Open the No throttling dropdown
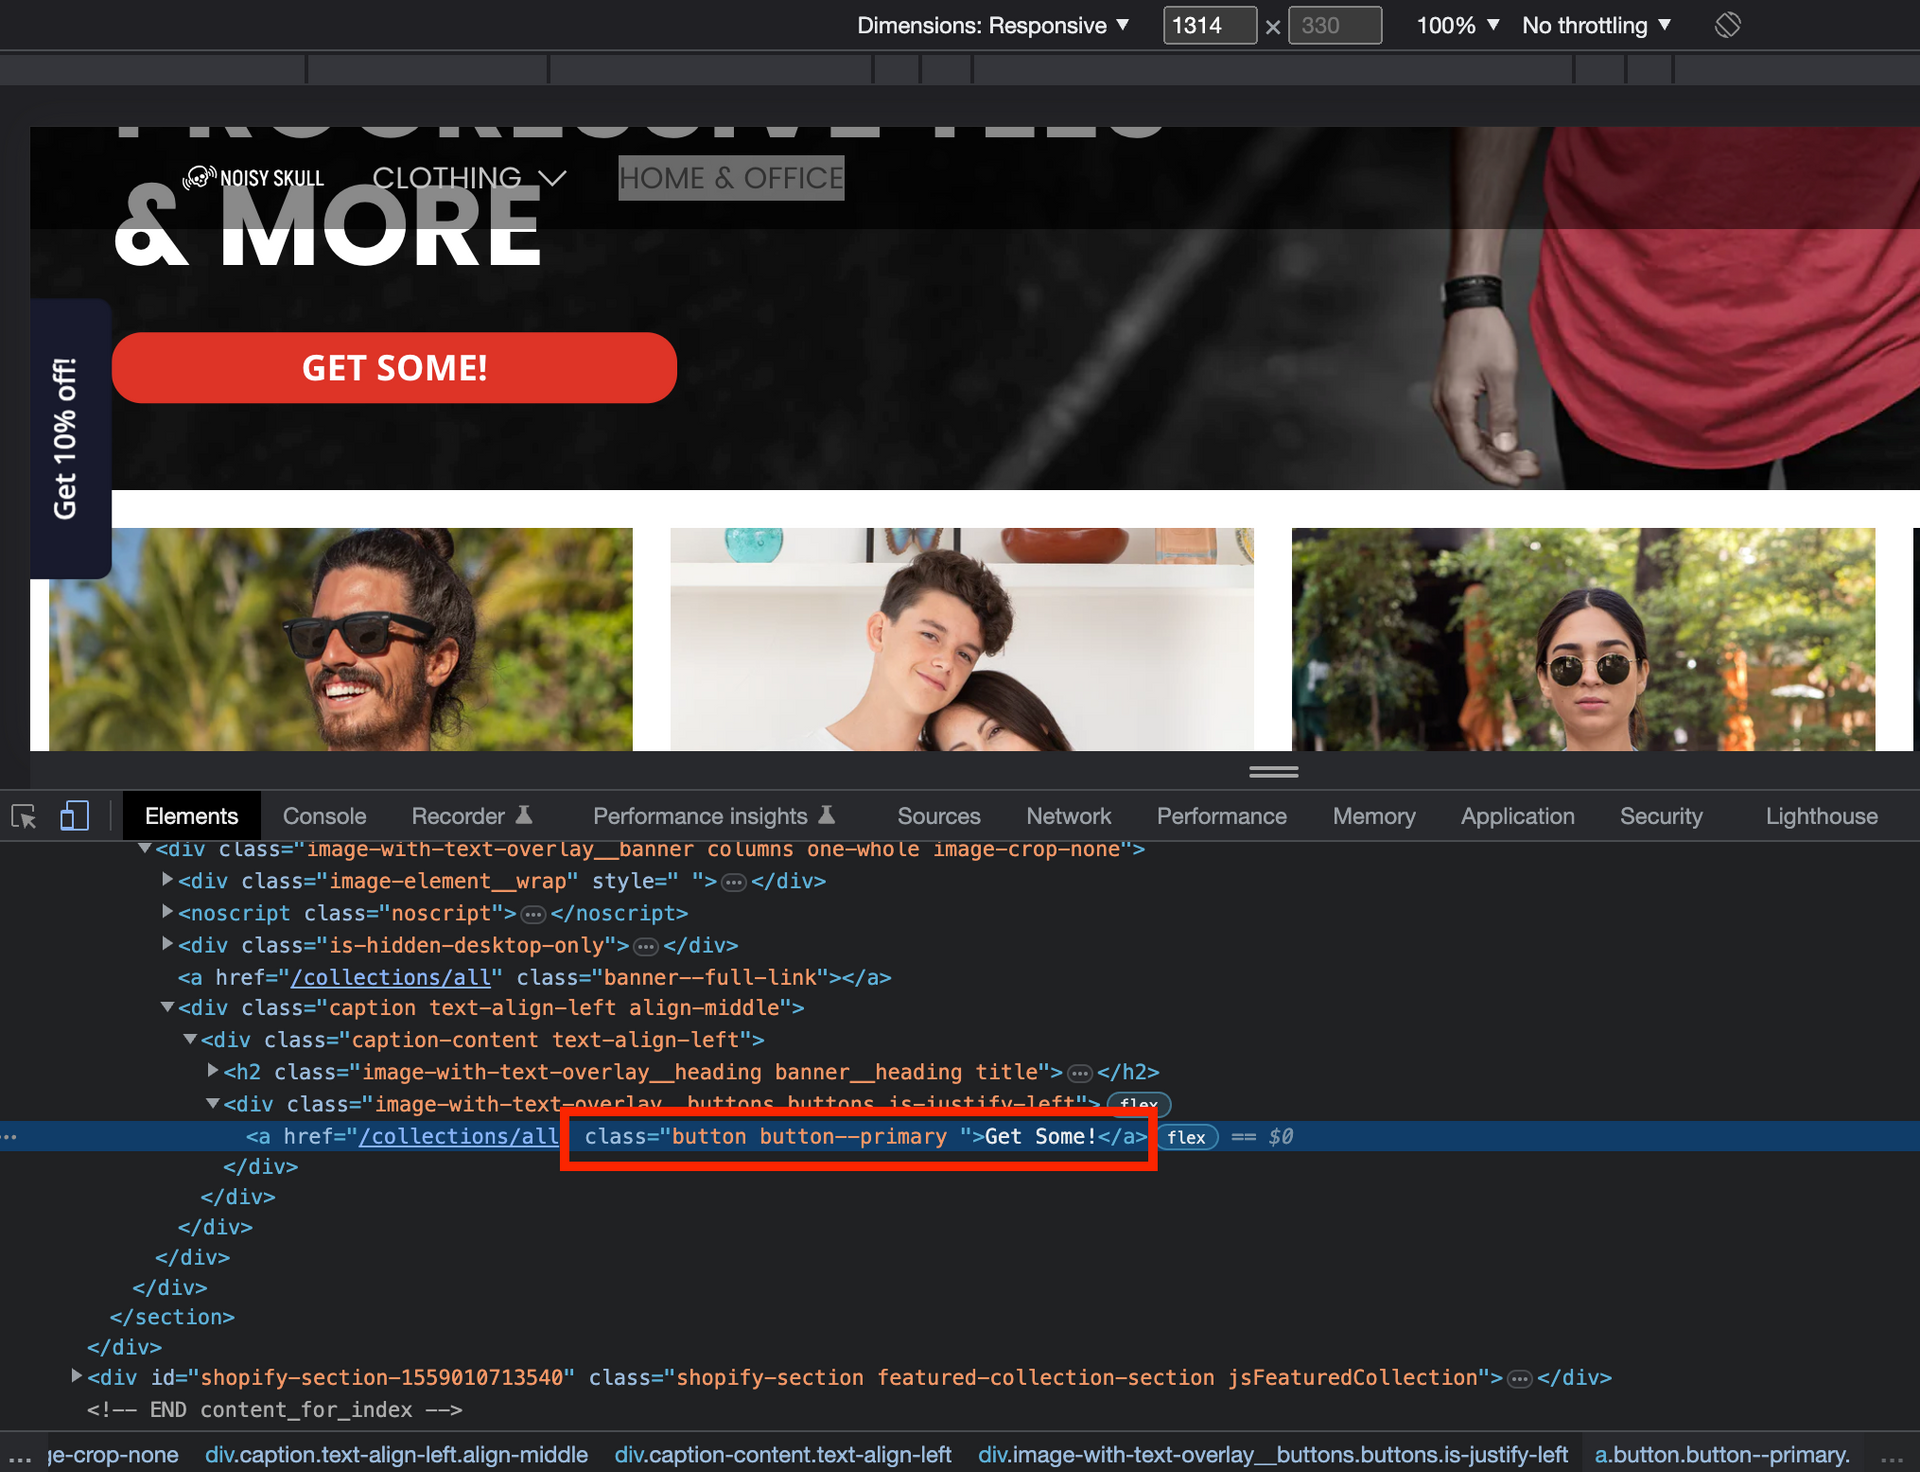Image resolution: width=1920 pixels, height=1472 pixels. click(x=1596, y=25)
